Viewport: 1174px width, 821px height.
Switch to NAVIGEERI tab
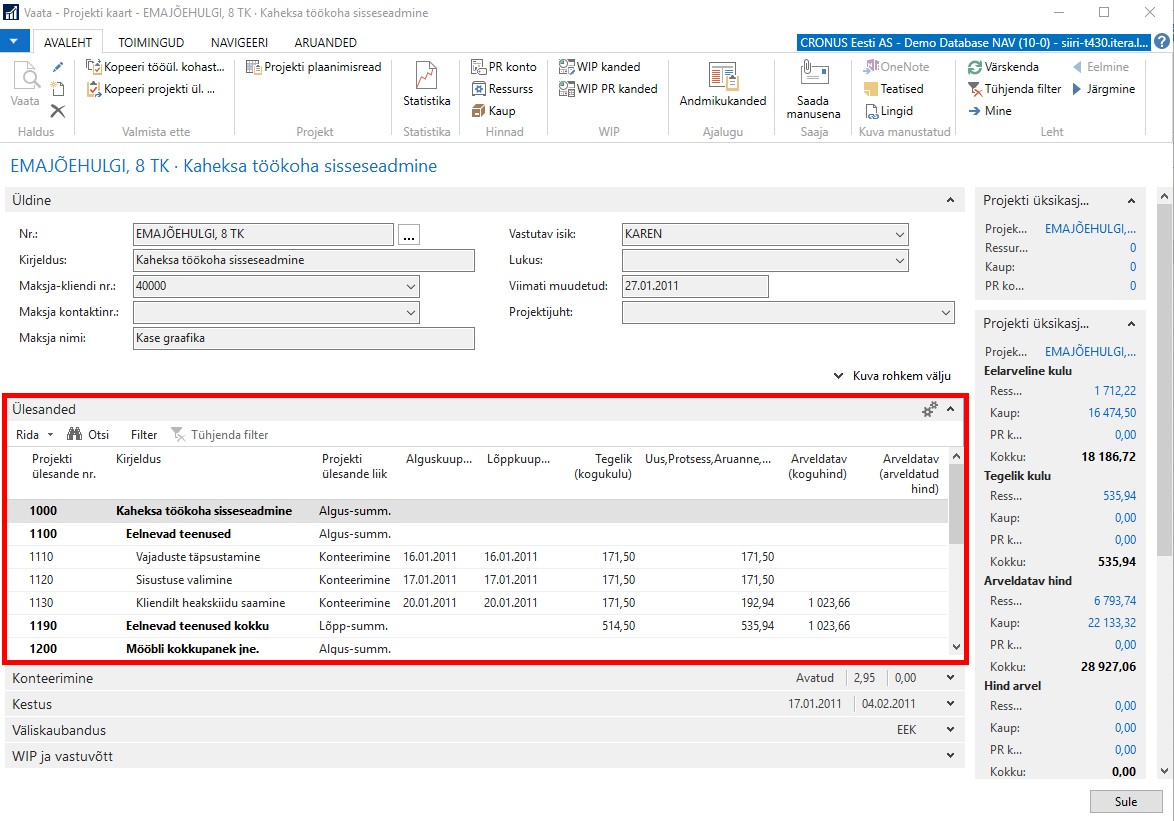tap(239, 43)
